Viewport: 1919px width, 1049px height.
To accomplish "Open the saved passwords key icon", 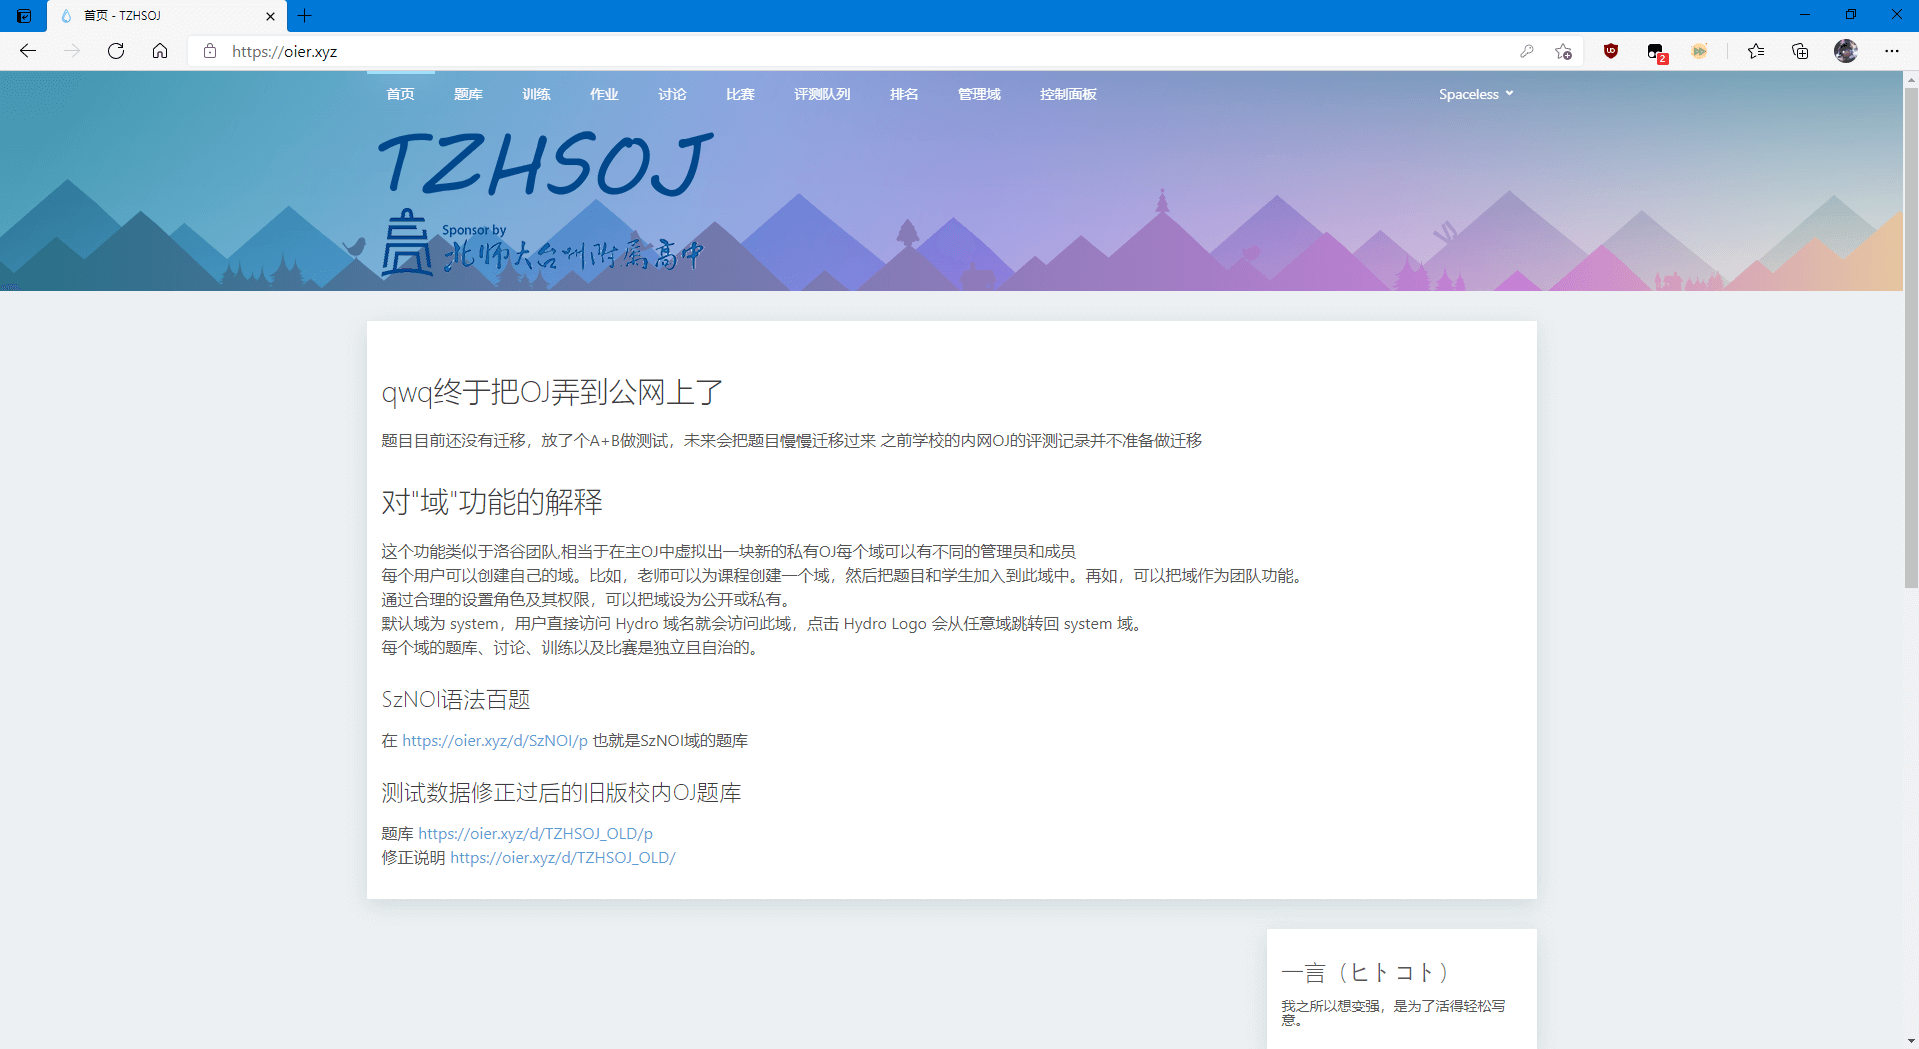I will (1526, 51).
